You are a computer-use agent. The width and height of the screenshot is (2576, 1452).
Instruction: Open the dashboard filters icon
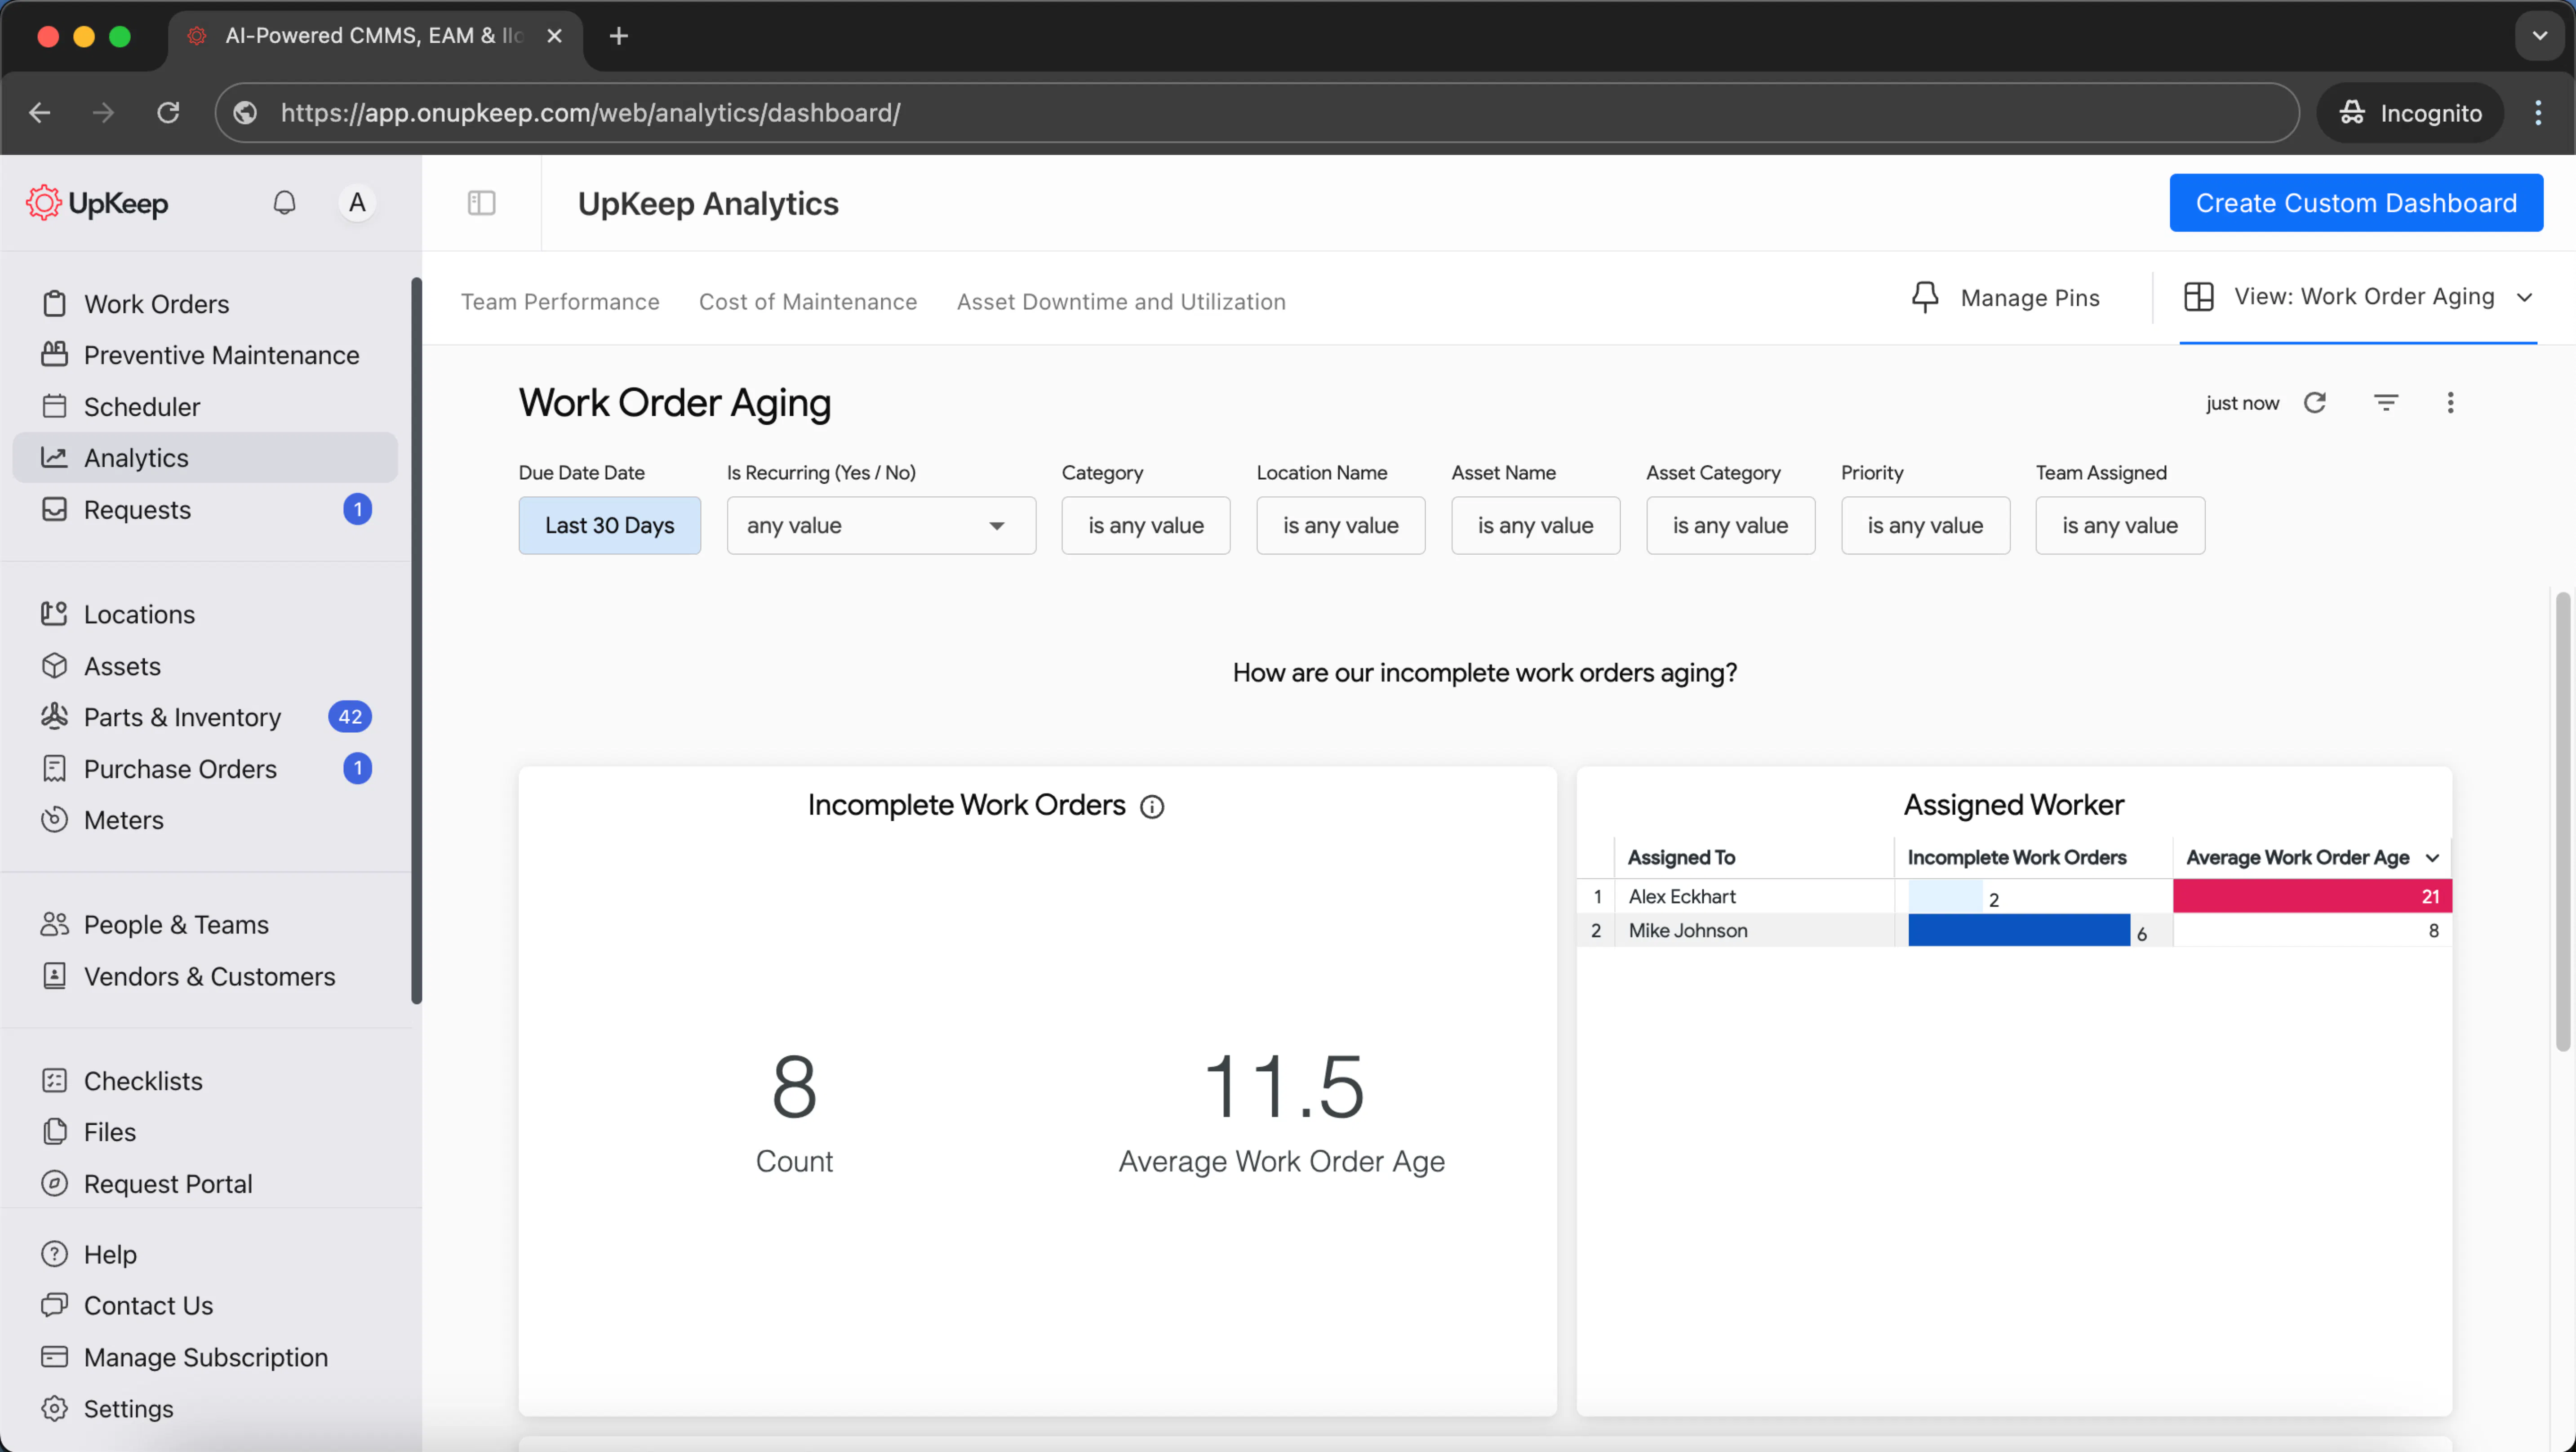(2385, 402)
